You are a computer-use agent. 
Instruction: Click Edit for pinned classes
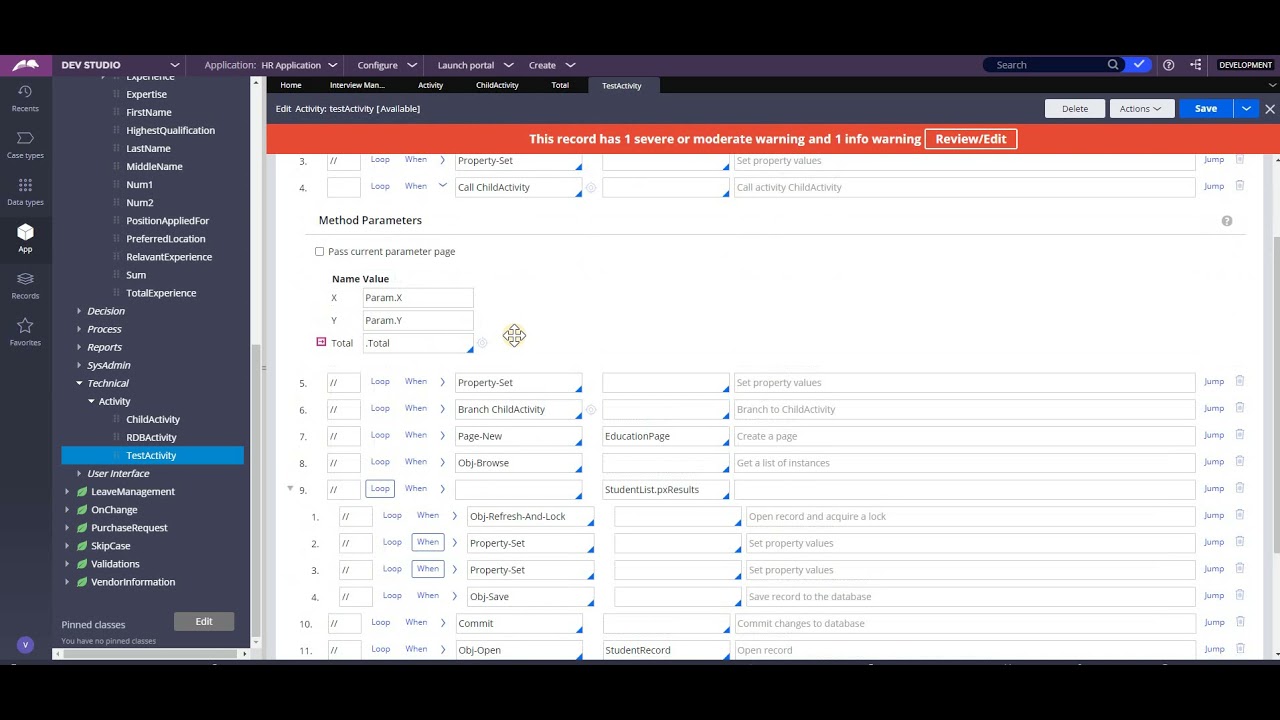pyautogui.click(x=204, y=621)
